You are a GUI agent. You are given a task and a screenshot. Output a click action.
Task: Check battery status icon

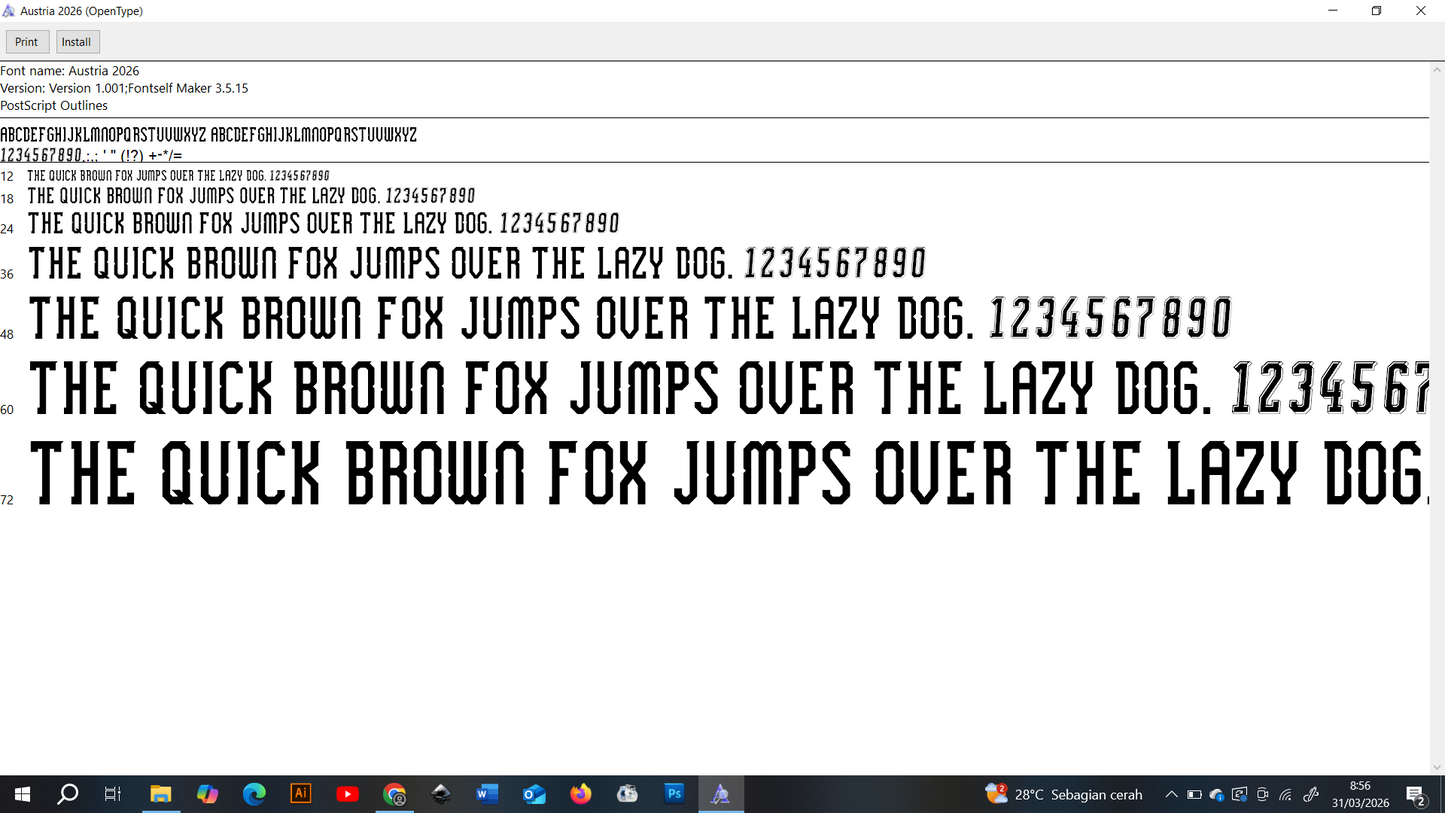[1194, 795]
